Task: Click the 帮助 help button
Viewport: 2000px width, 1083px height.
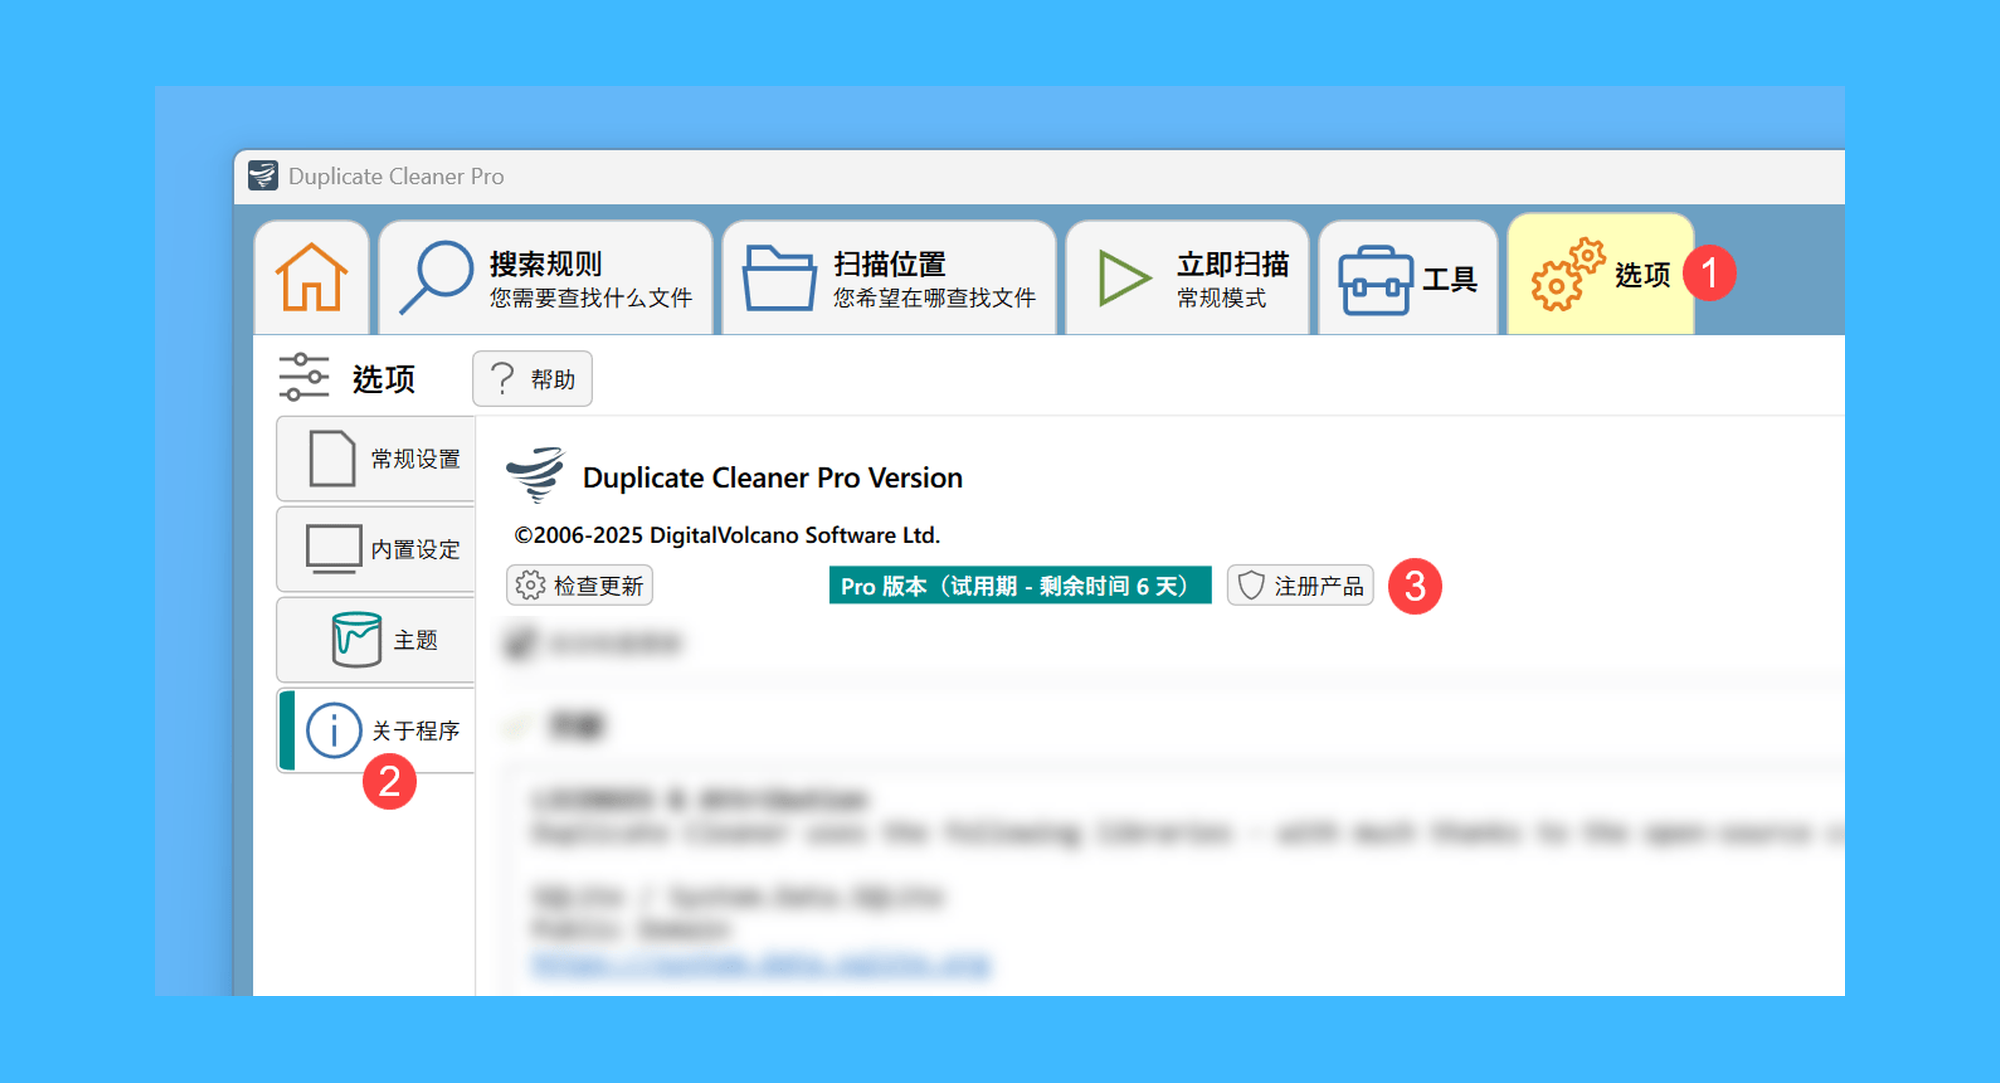Action: [x=532, y=379]
